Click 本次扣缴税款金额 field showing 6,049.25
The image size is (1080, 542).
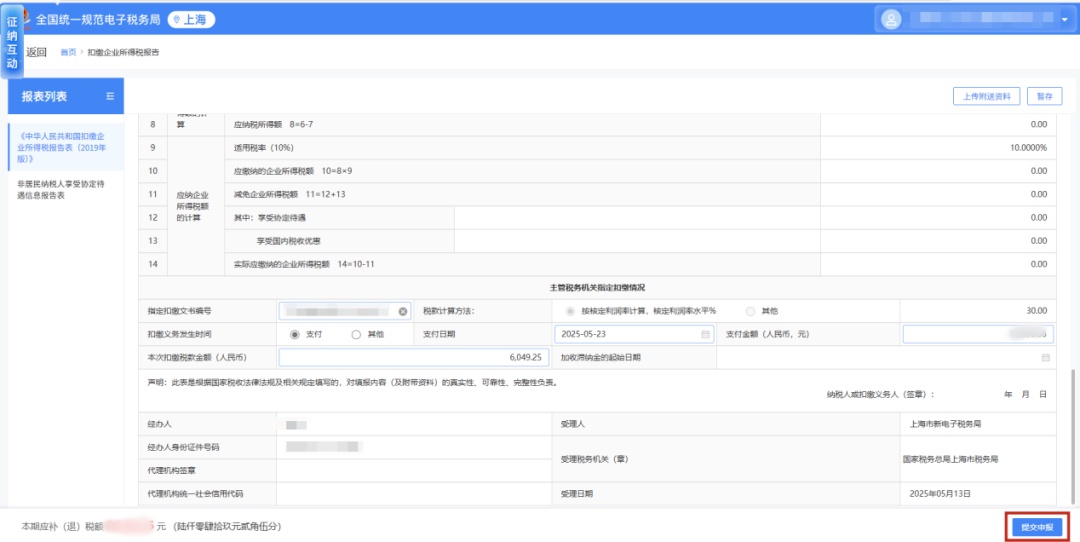pos(414,357)
